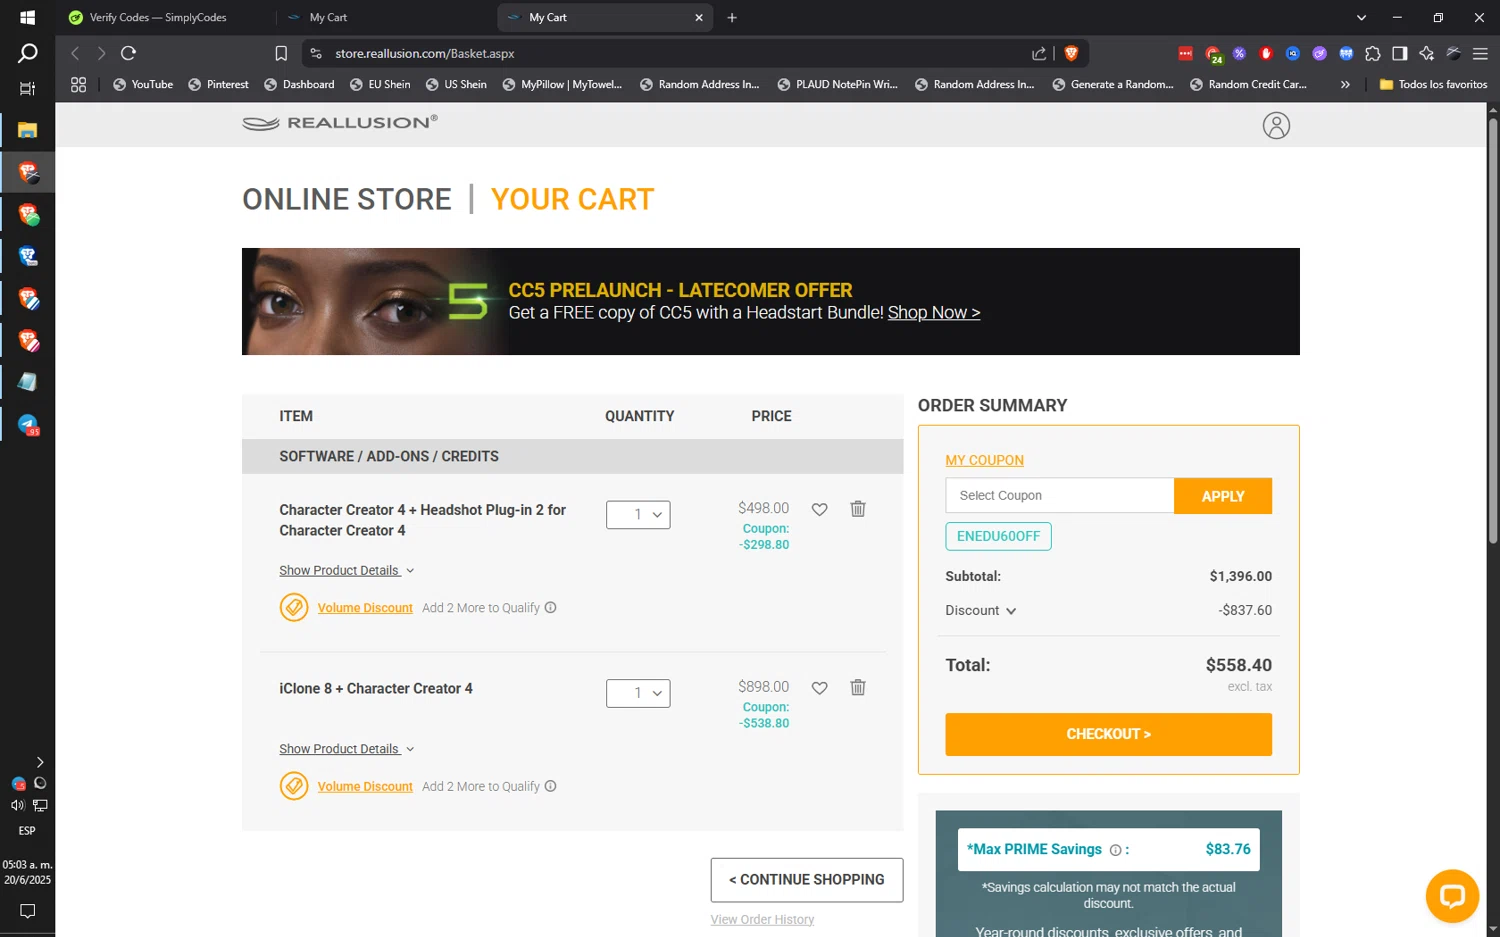1500x937 pixels.
Task: Remove iClone 8 + Character Creator 4 trash icon
Action: tap(858, 687)
